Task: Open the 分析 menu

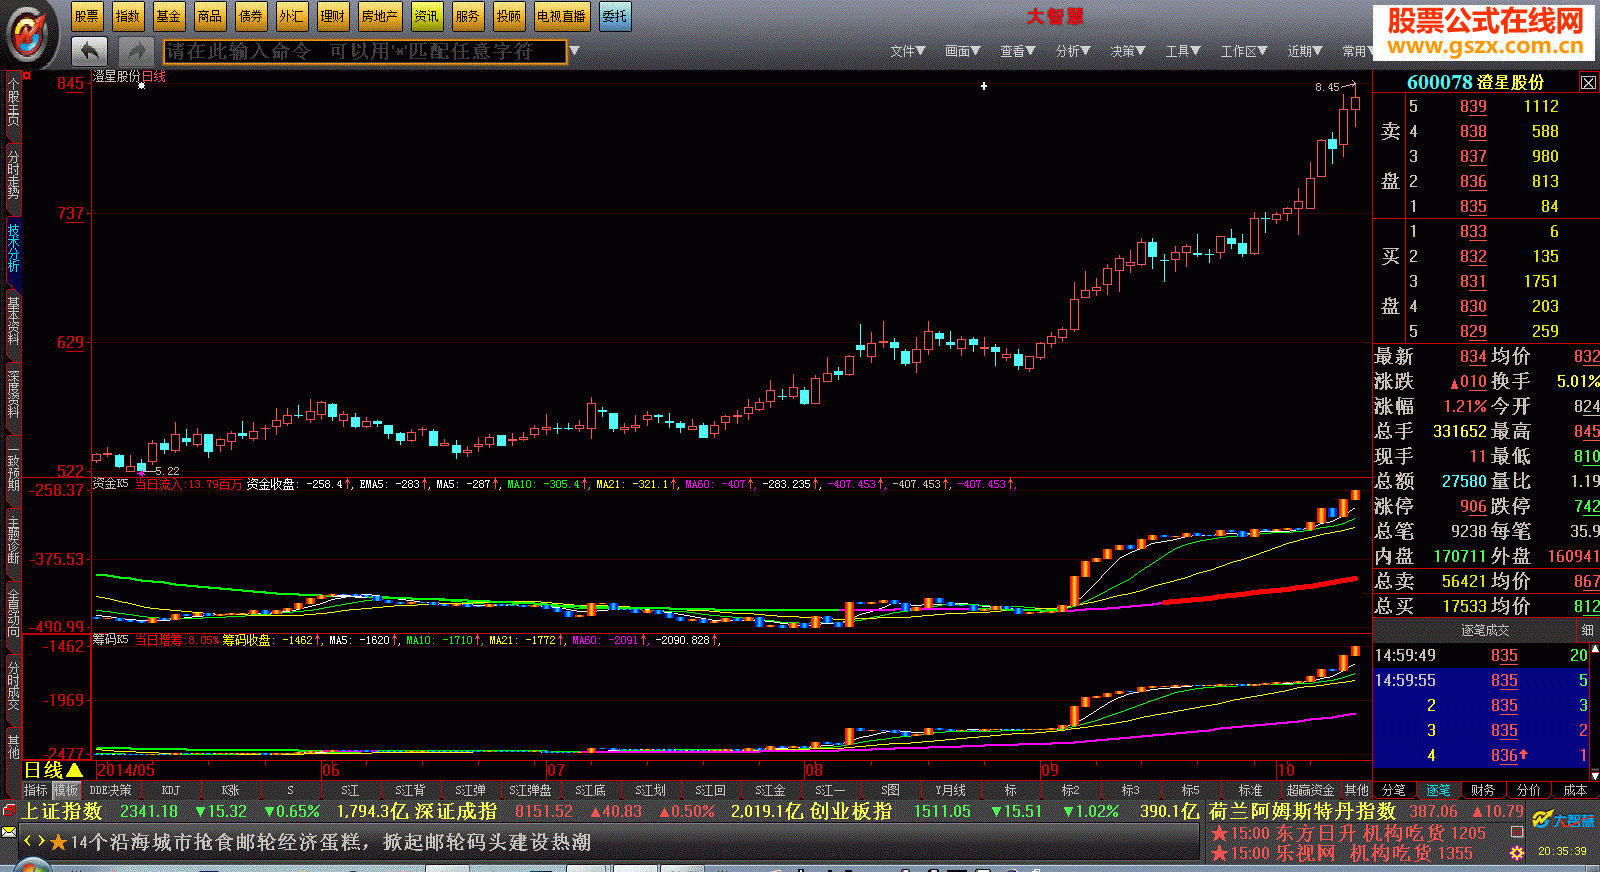Action: pos(1073,51)
